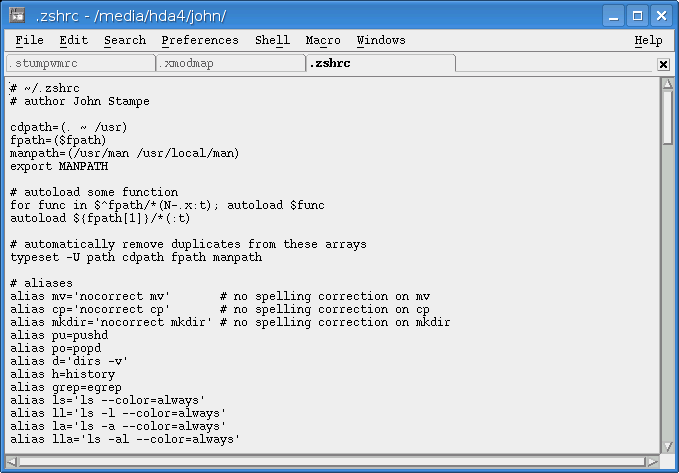Click the 'alias ll=' line
679x473 pixels.
point(118,413)
